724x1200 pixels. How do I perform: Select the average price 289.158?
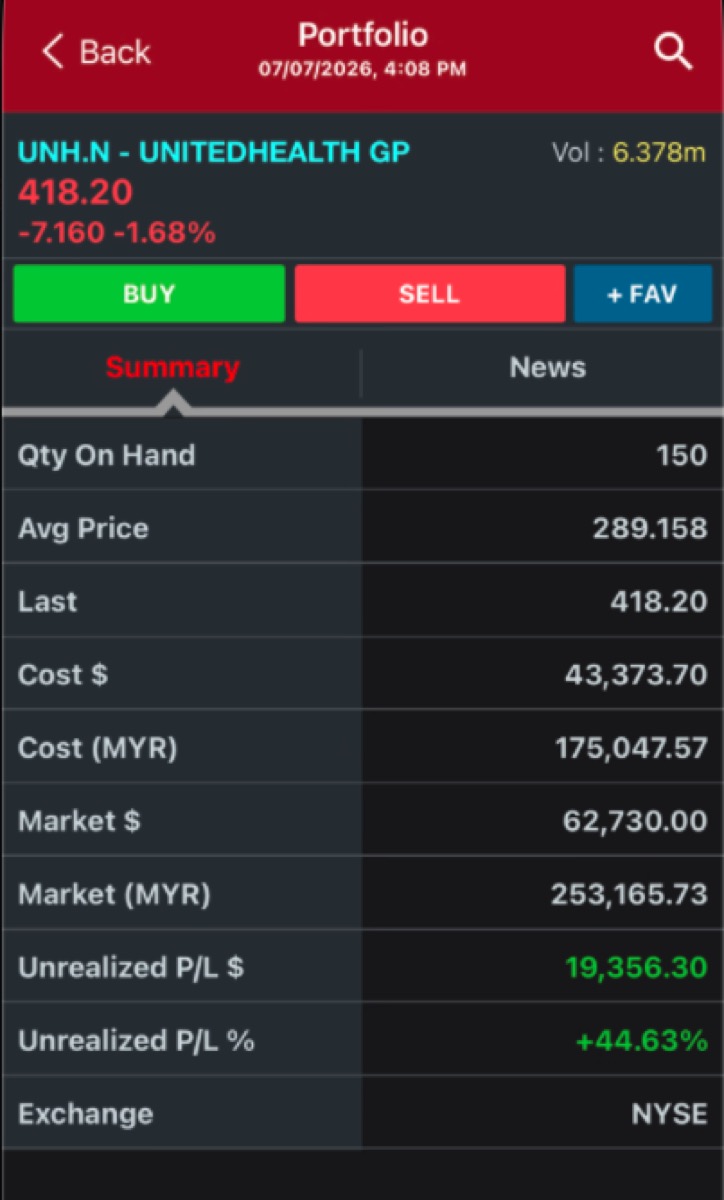pos(650,528)
